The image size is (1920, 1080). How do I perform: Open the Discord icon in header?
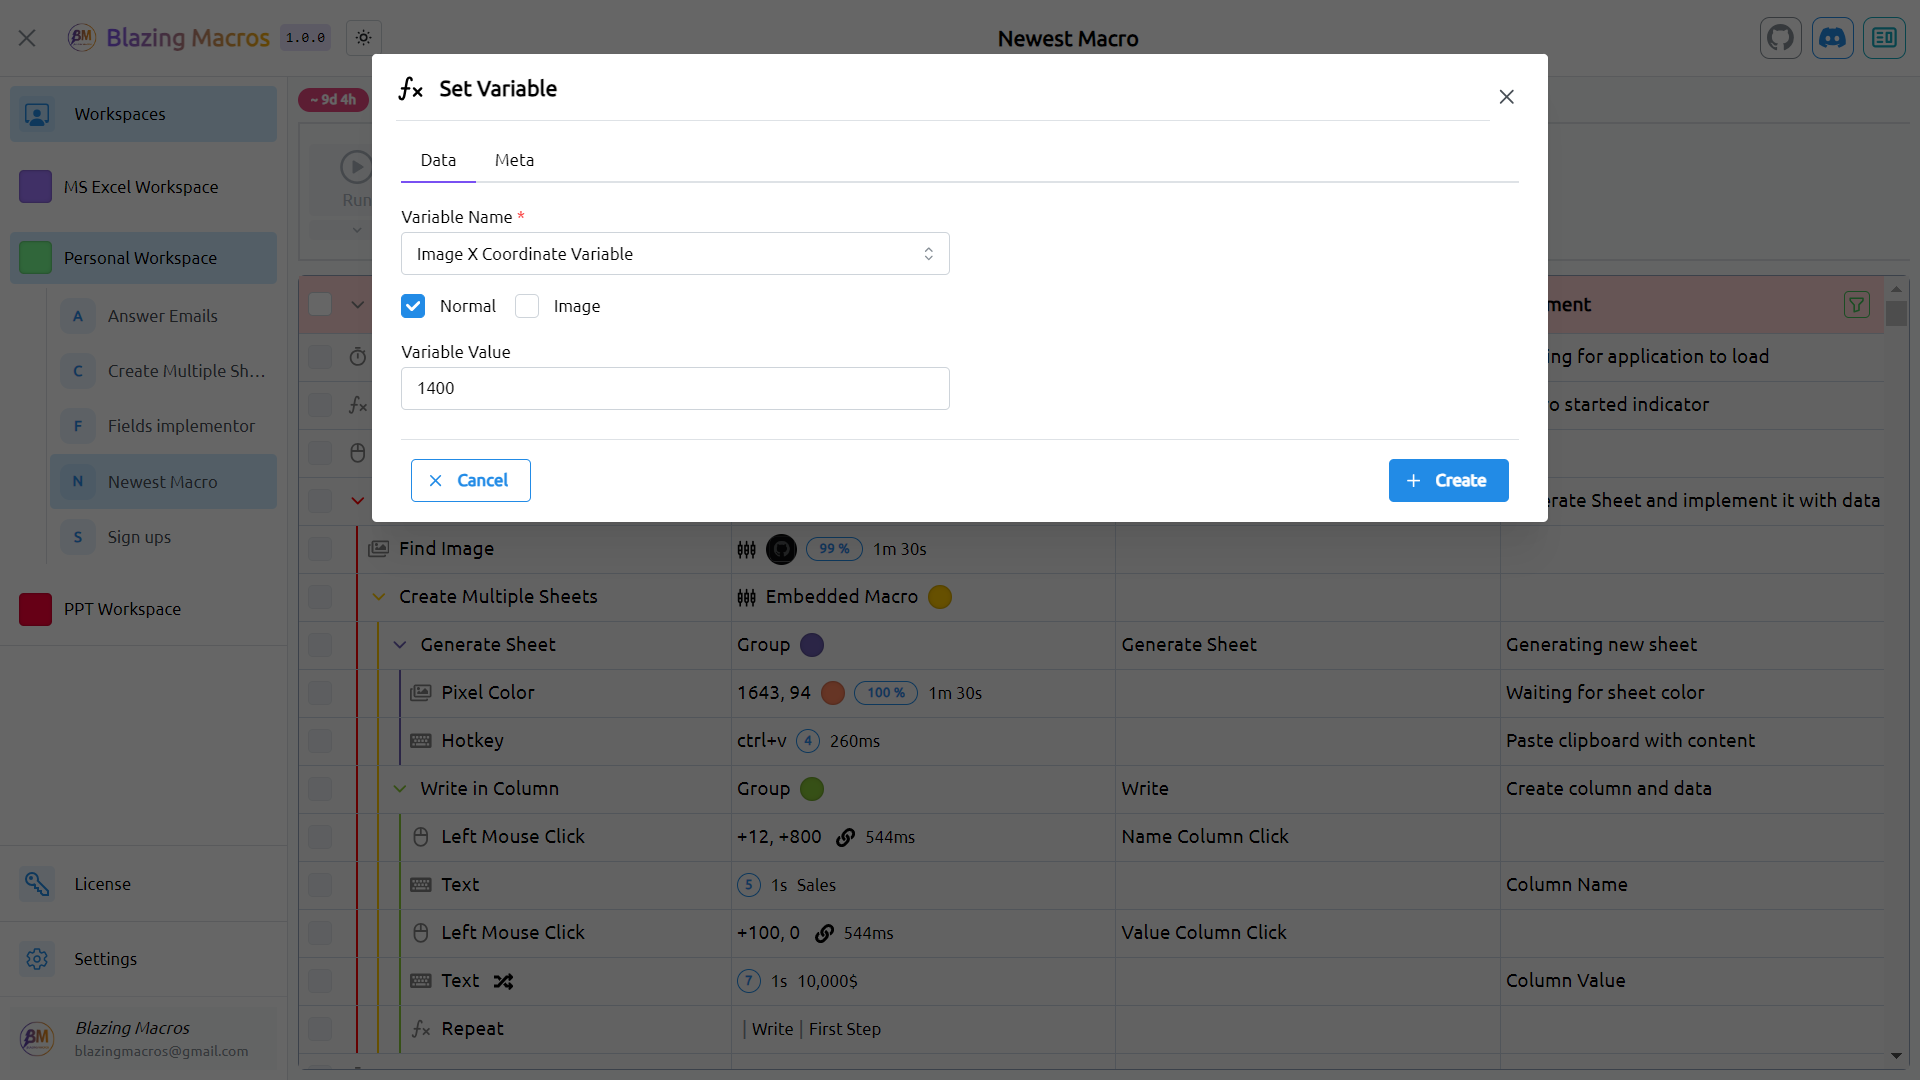coord(1832,38)
